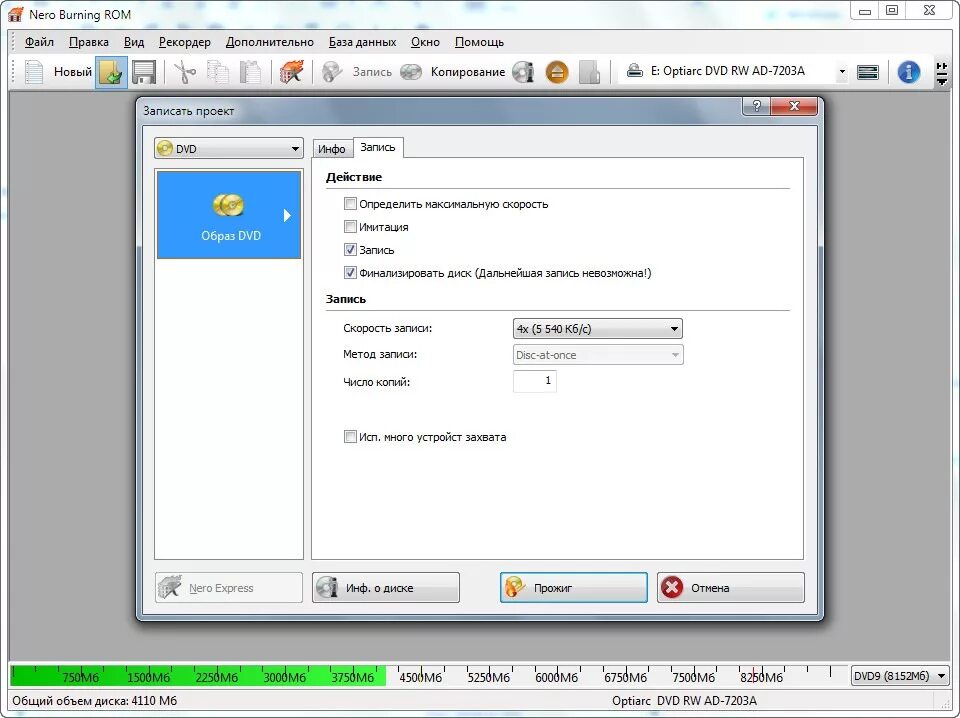Open the Рекордер menu

(184, 42)
